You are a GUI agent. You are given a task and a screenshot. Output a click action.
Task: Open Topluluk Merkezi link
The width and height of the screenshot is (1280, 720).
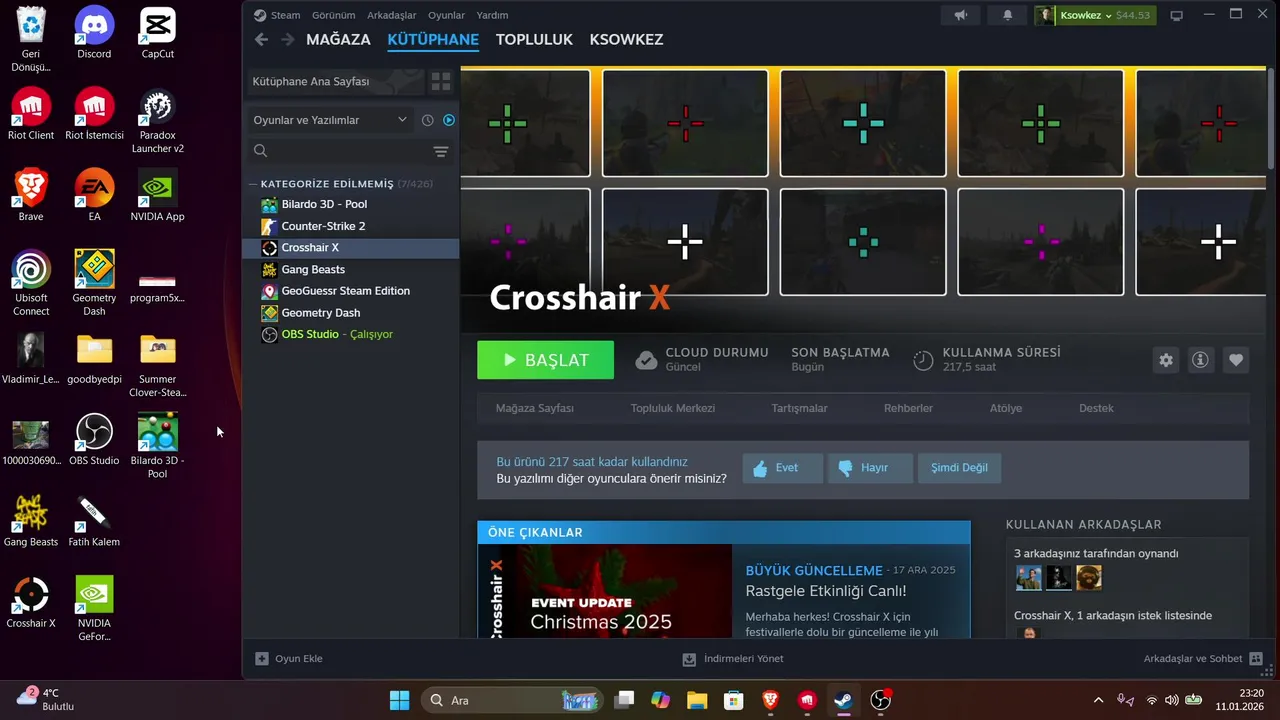(673, 408)
